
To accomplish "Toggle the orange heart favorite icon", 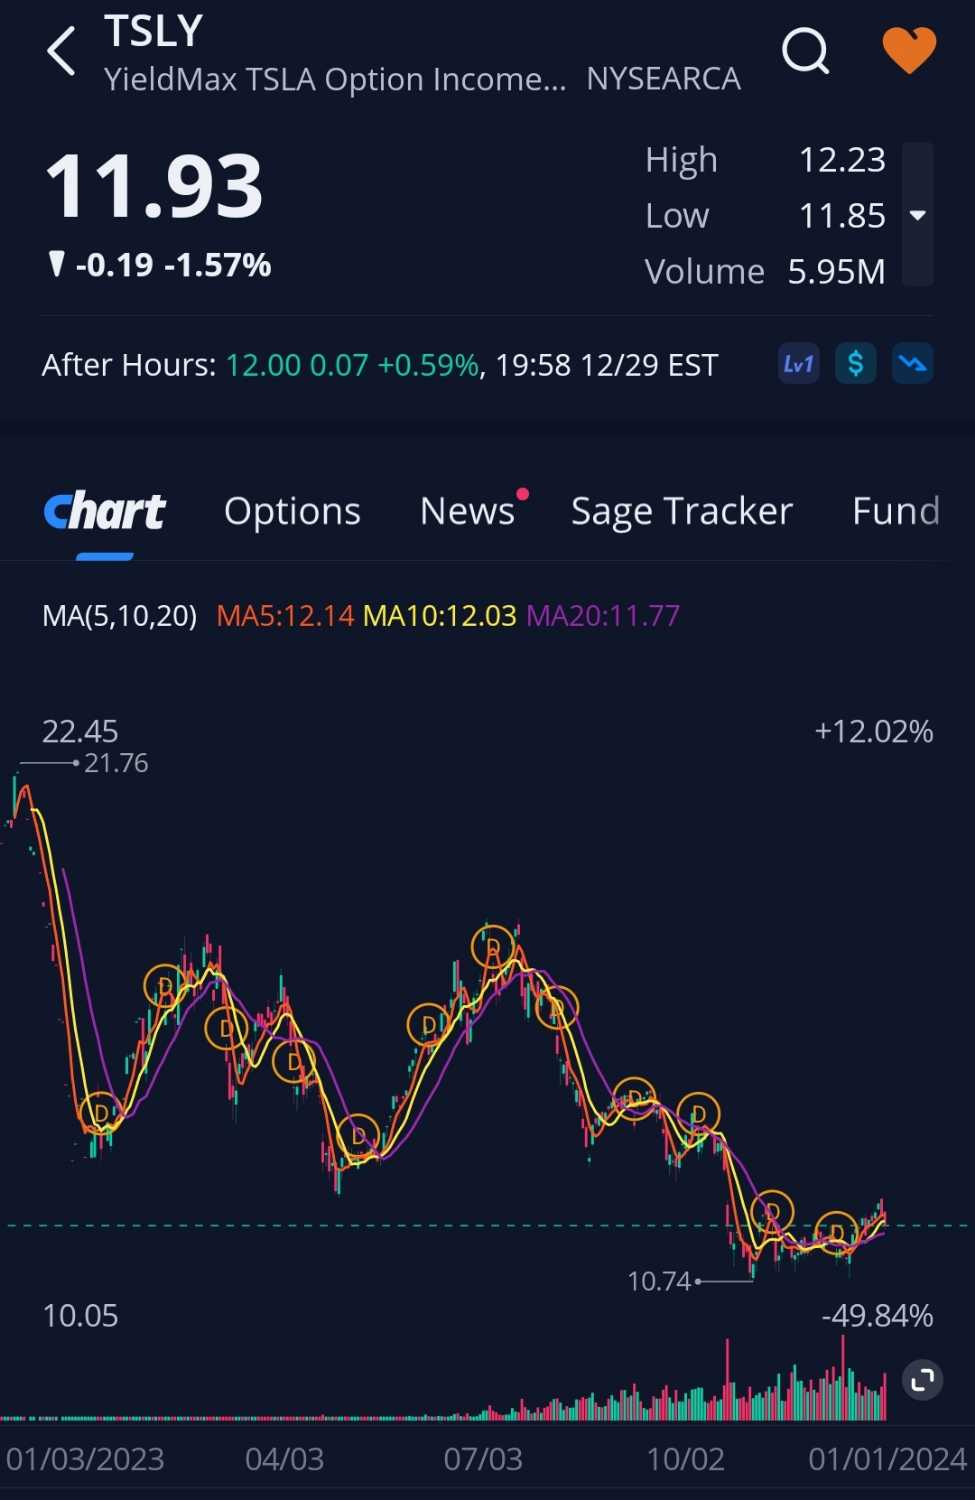I will pyautogui.click(x=909, y=50).
